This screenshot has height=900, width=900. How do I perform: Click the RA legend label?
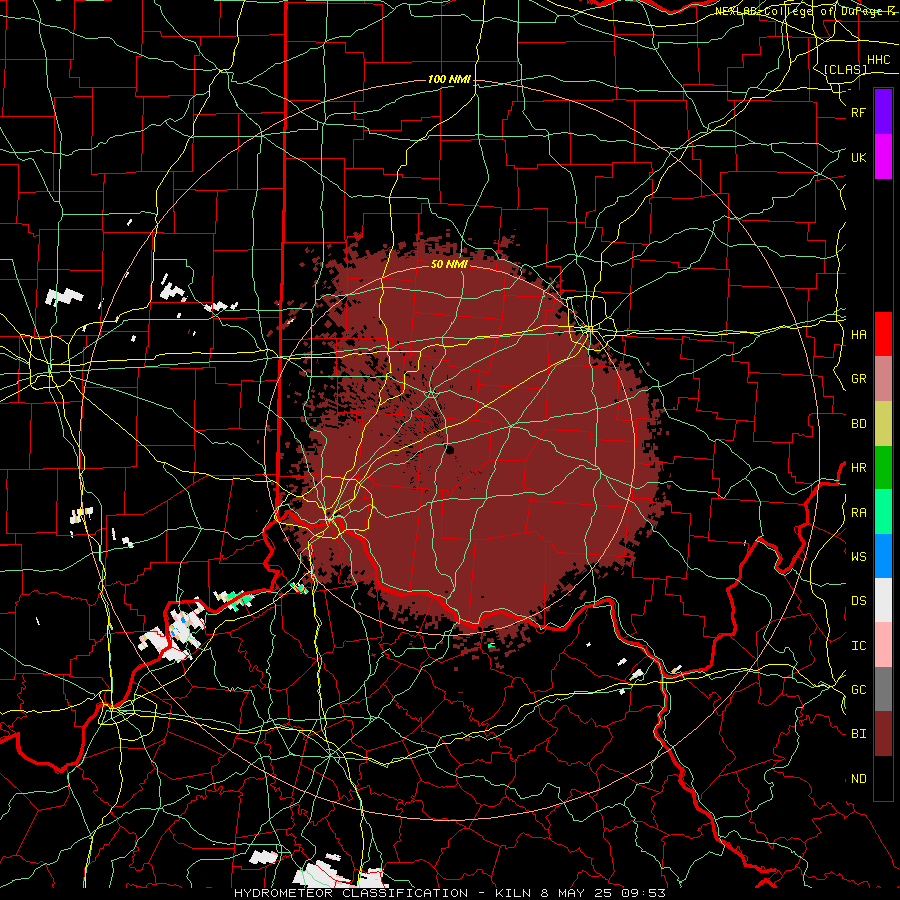[x=858, y=513]
